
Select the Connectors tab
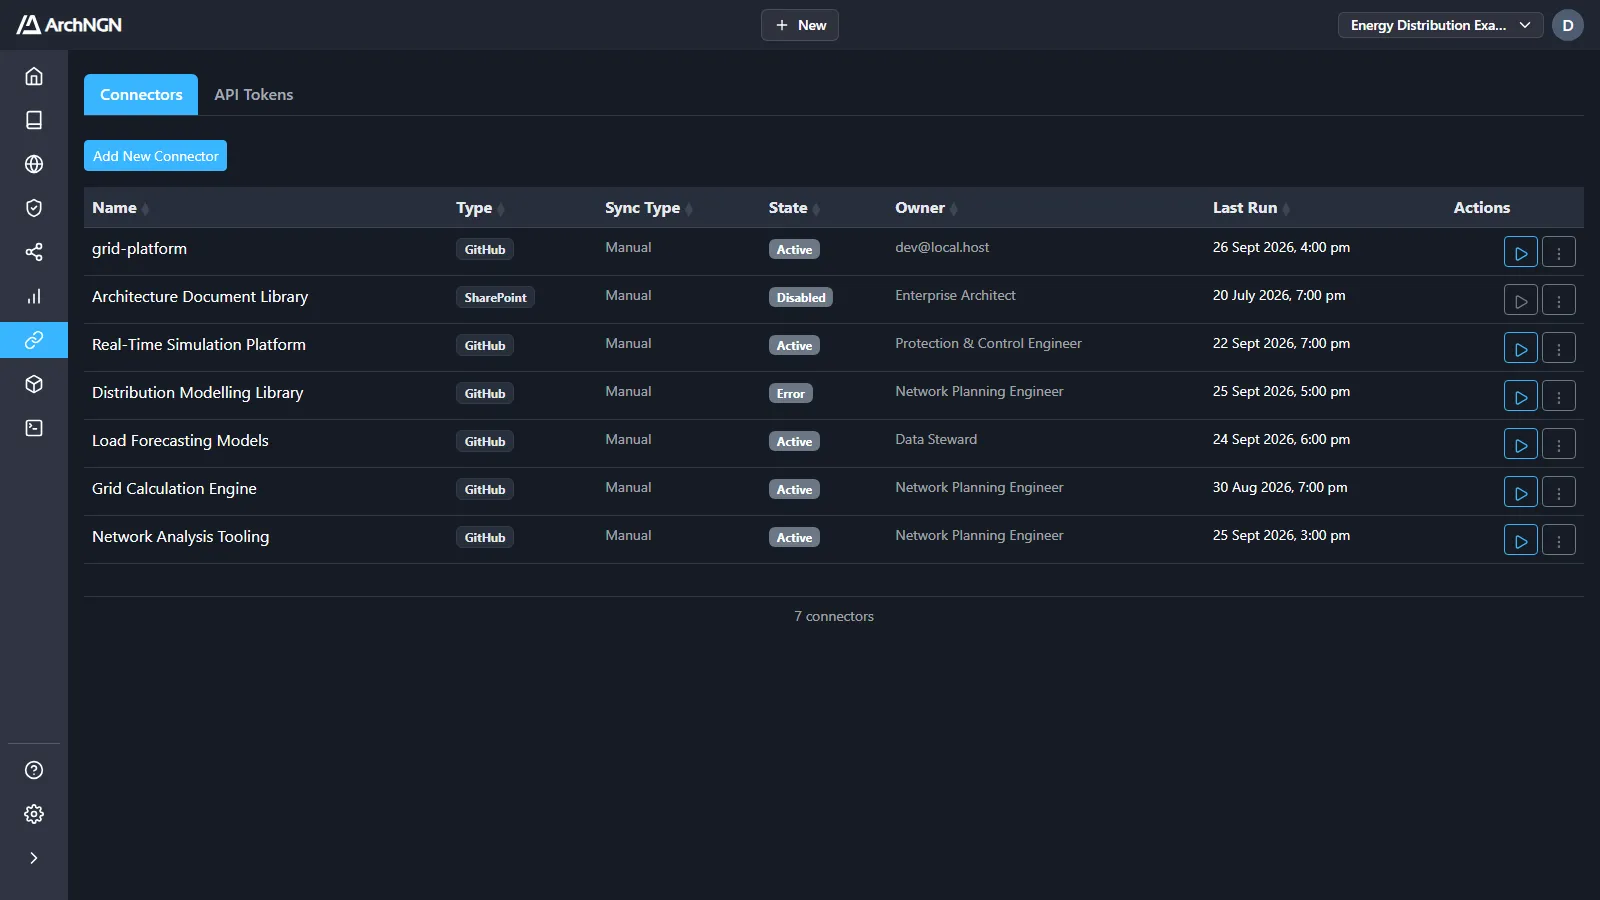coord(141,95)
